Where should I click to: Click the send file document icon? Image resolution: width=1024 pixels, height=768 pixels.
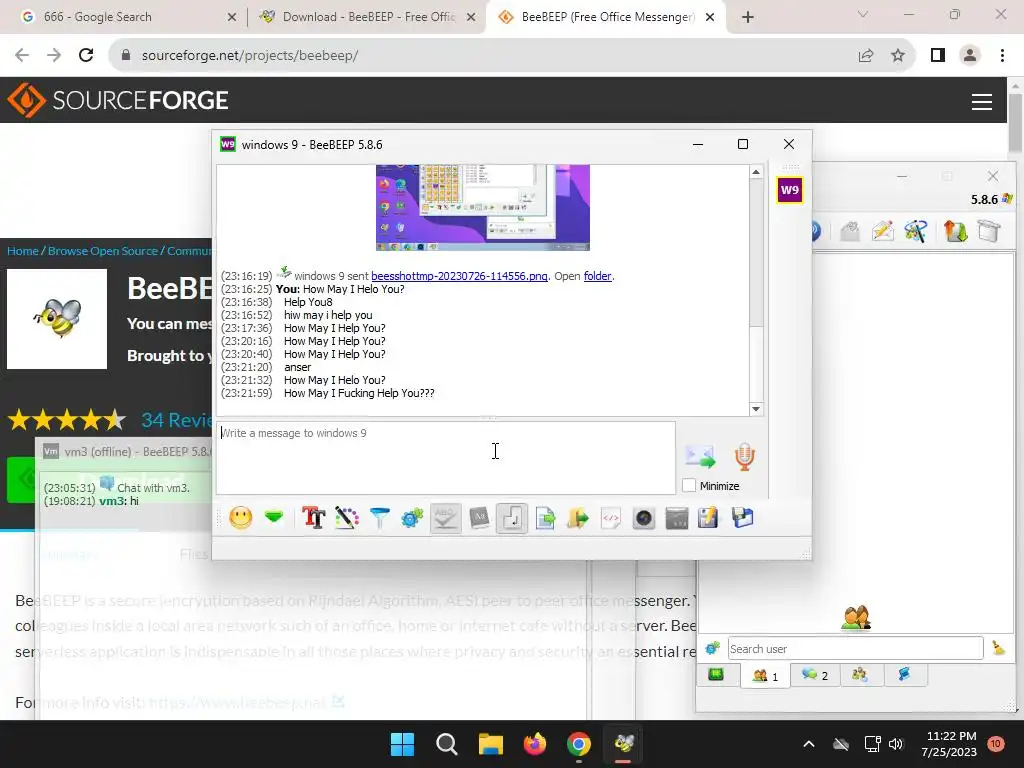pyautogui.click(x=545, y=519)
